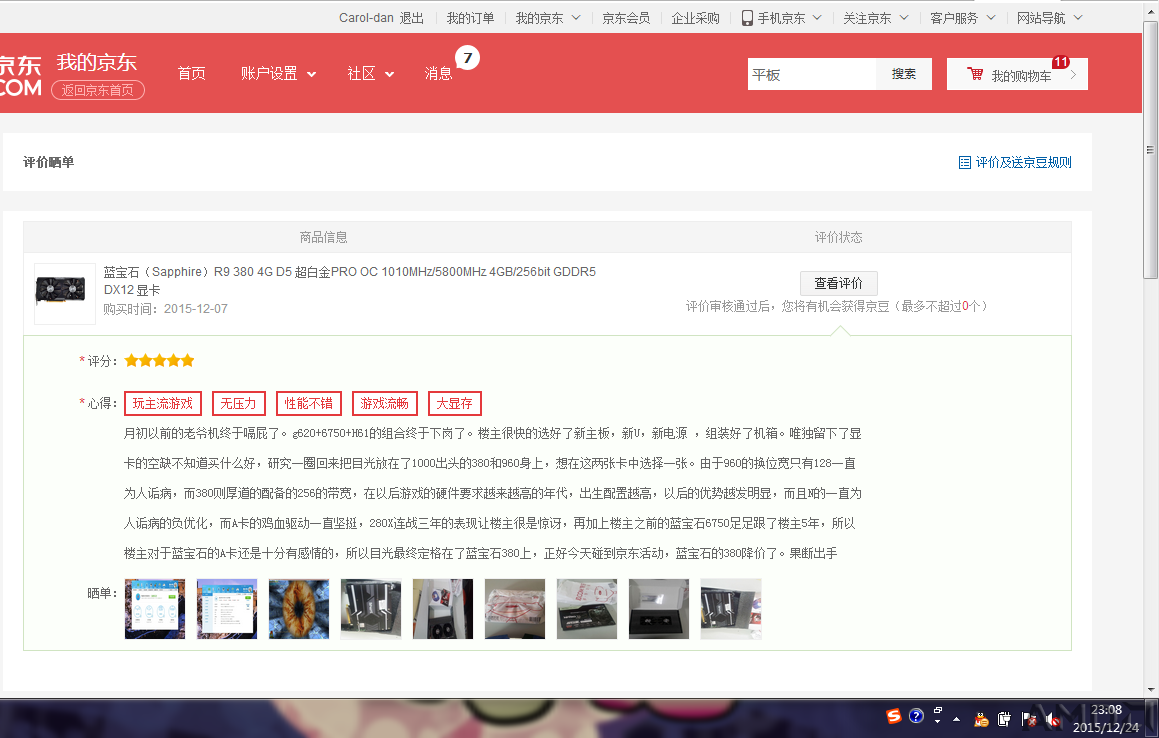This screenshot has height=738, width=1159.
Task: Select the 性能不错 tag
Action: coord(309,403)
